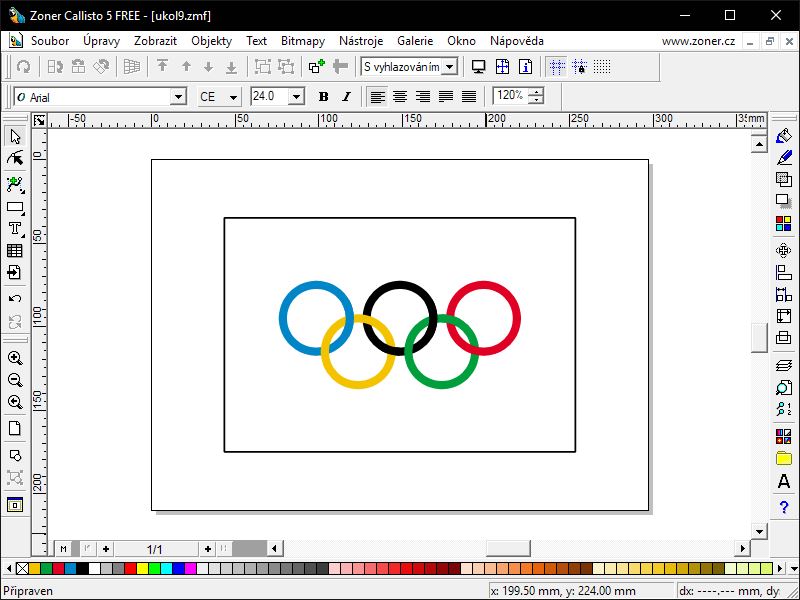Click the monitor display icon
This screenshot has height=600, width=800.
pos(479,66)
